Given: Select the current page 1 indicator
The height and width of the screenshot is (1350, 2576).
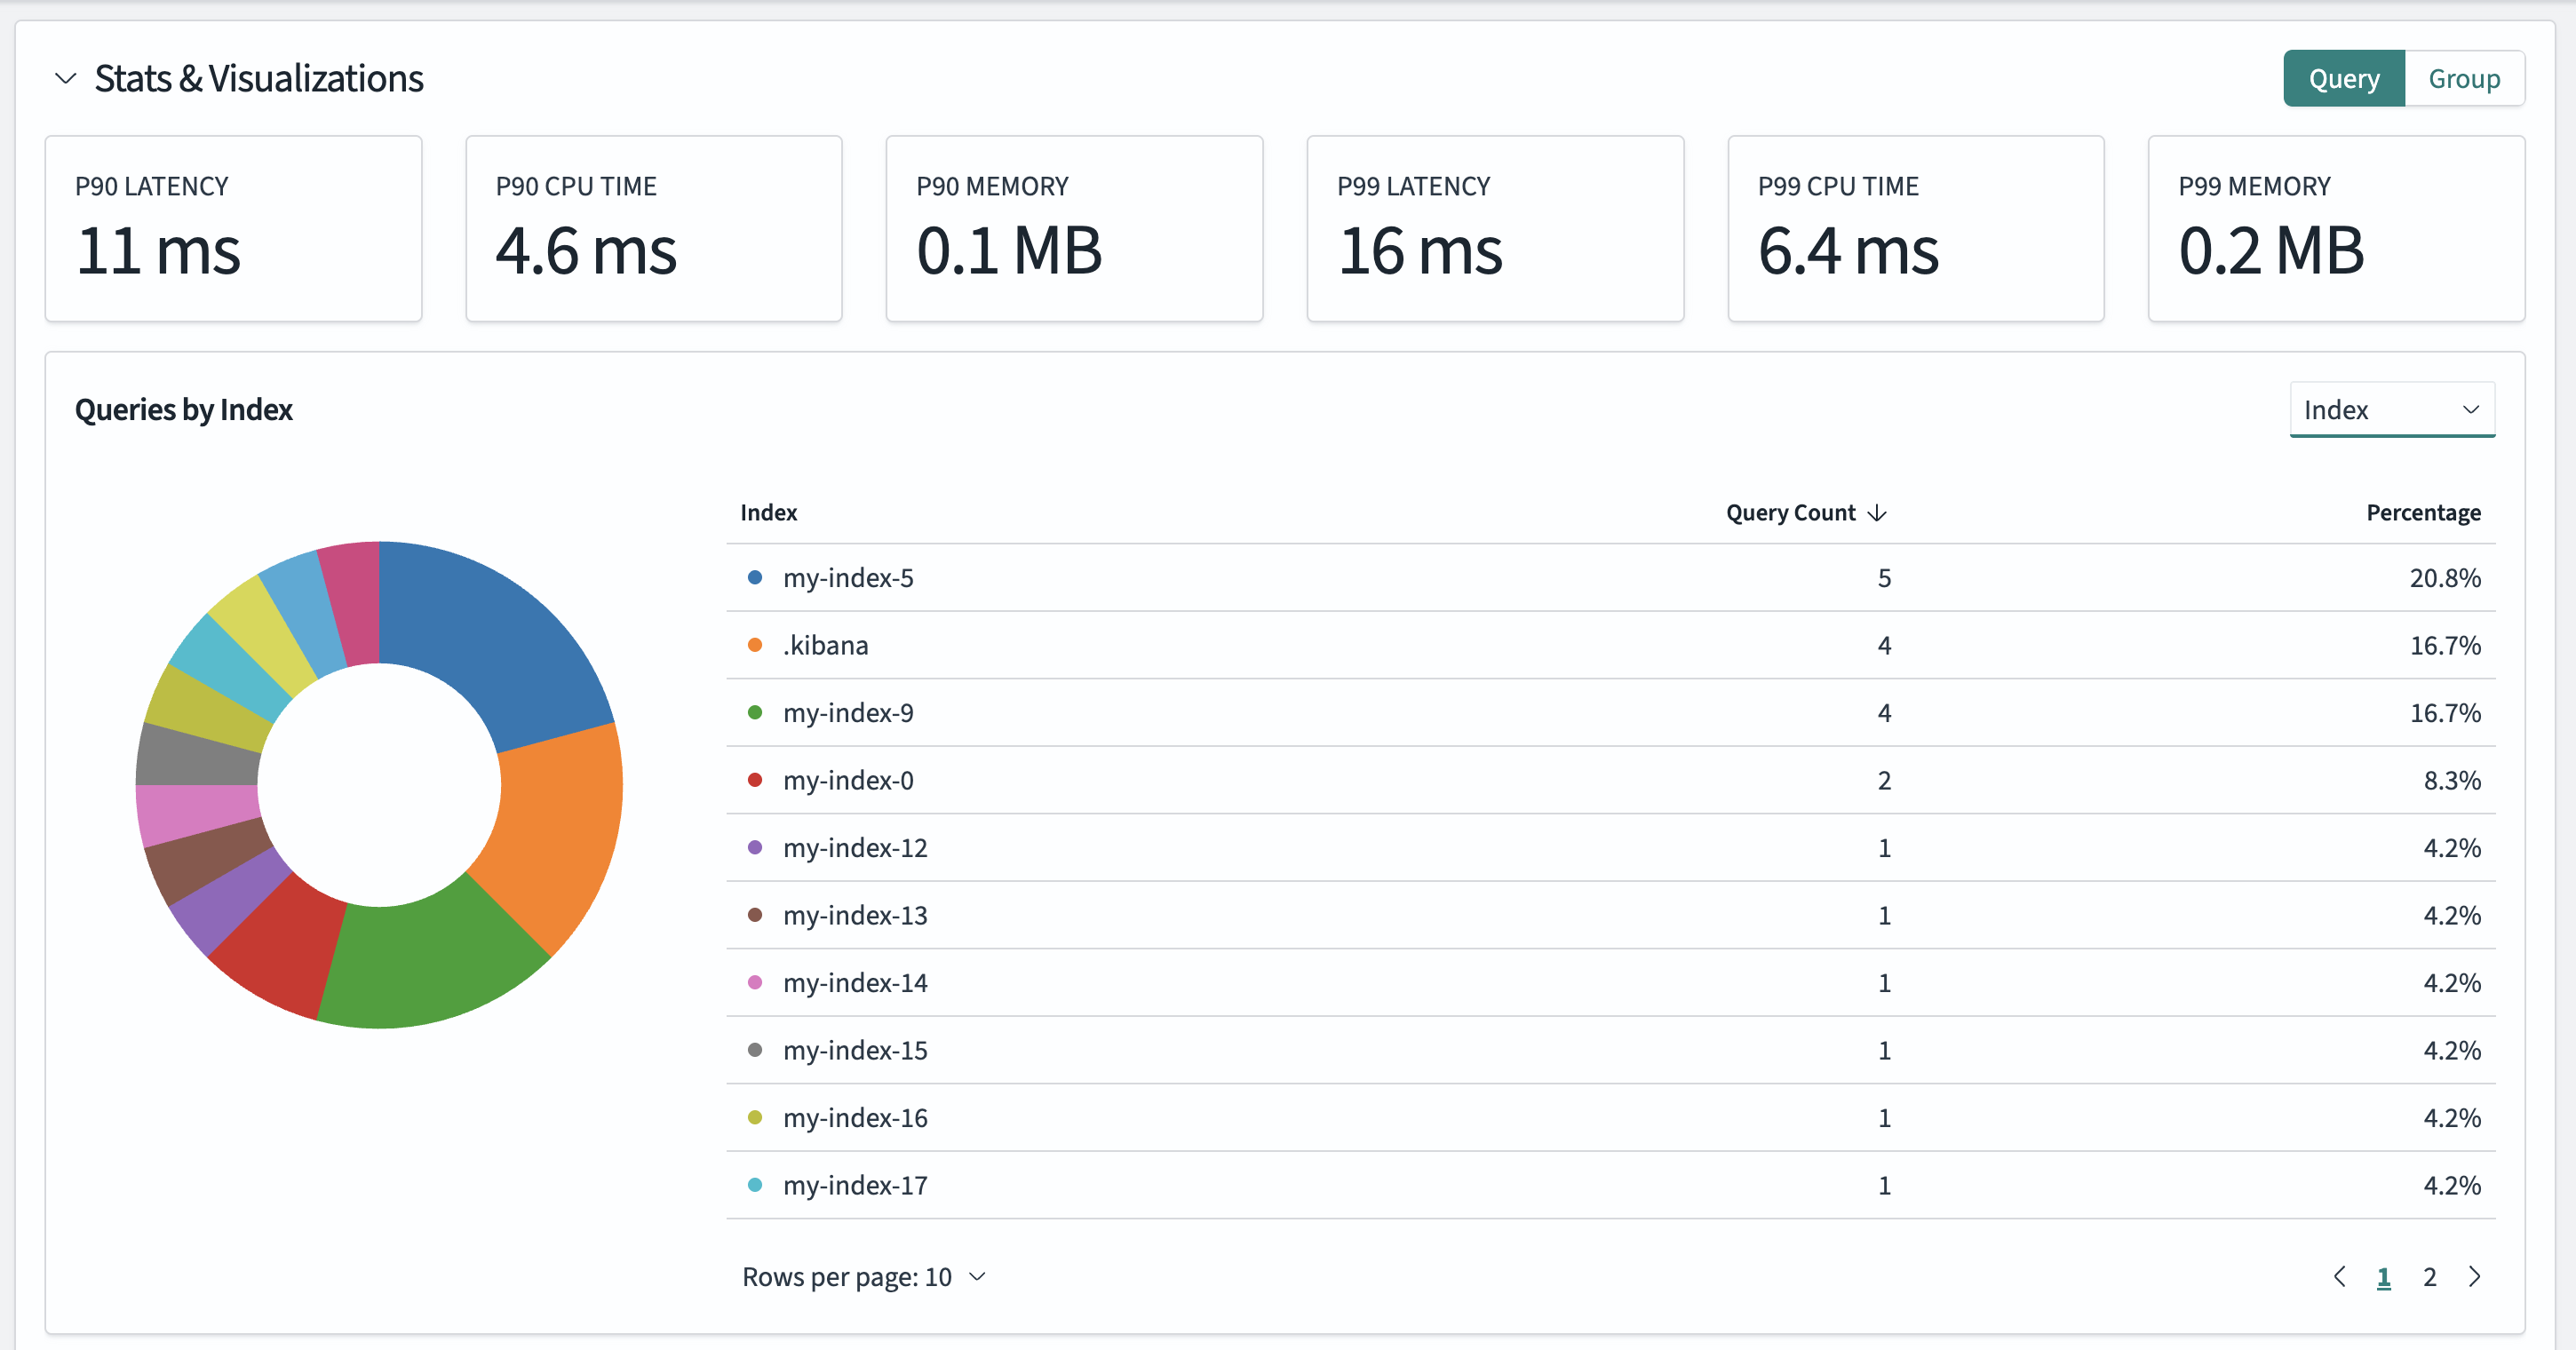Looking at the screenshot, I should tap(2383, 1276).
